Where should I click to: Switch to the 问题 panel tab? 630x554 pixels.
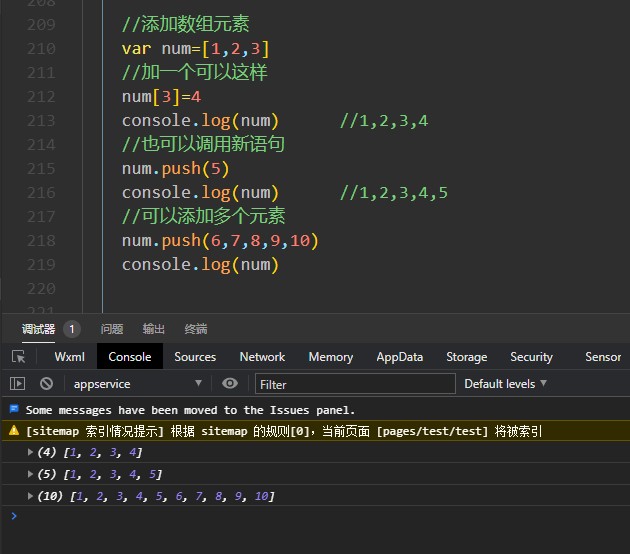coord(112,329)
